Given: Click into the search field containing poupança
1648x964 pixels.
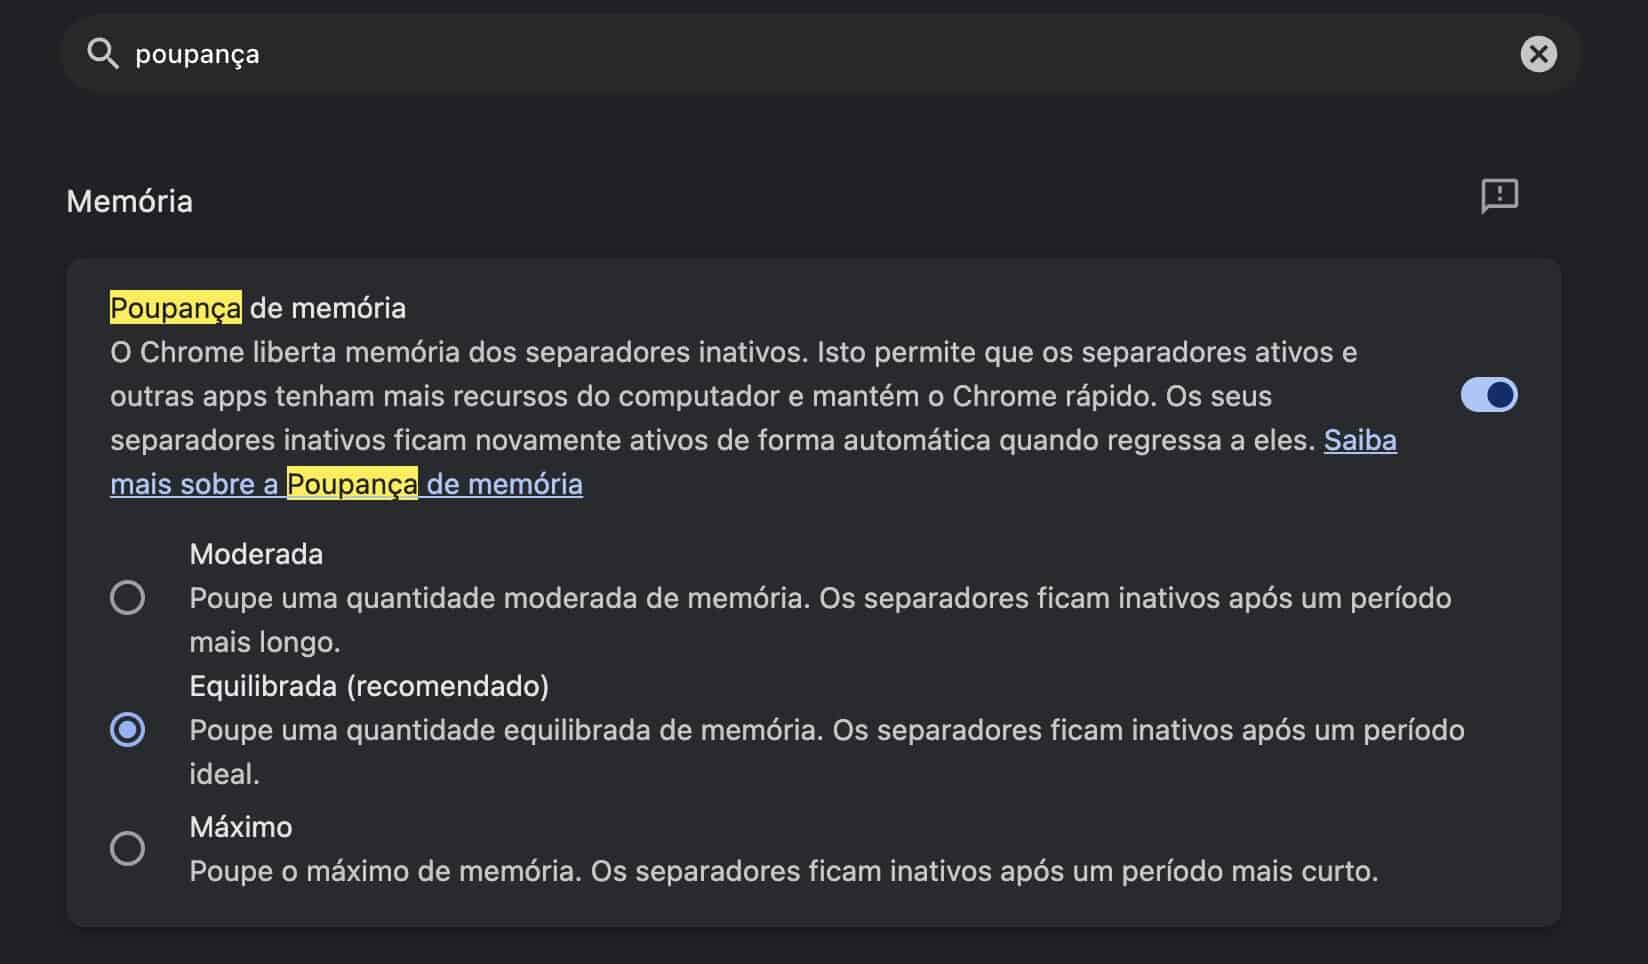Looking at the screenshot, I should (800, 54).
